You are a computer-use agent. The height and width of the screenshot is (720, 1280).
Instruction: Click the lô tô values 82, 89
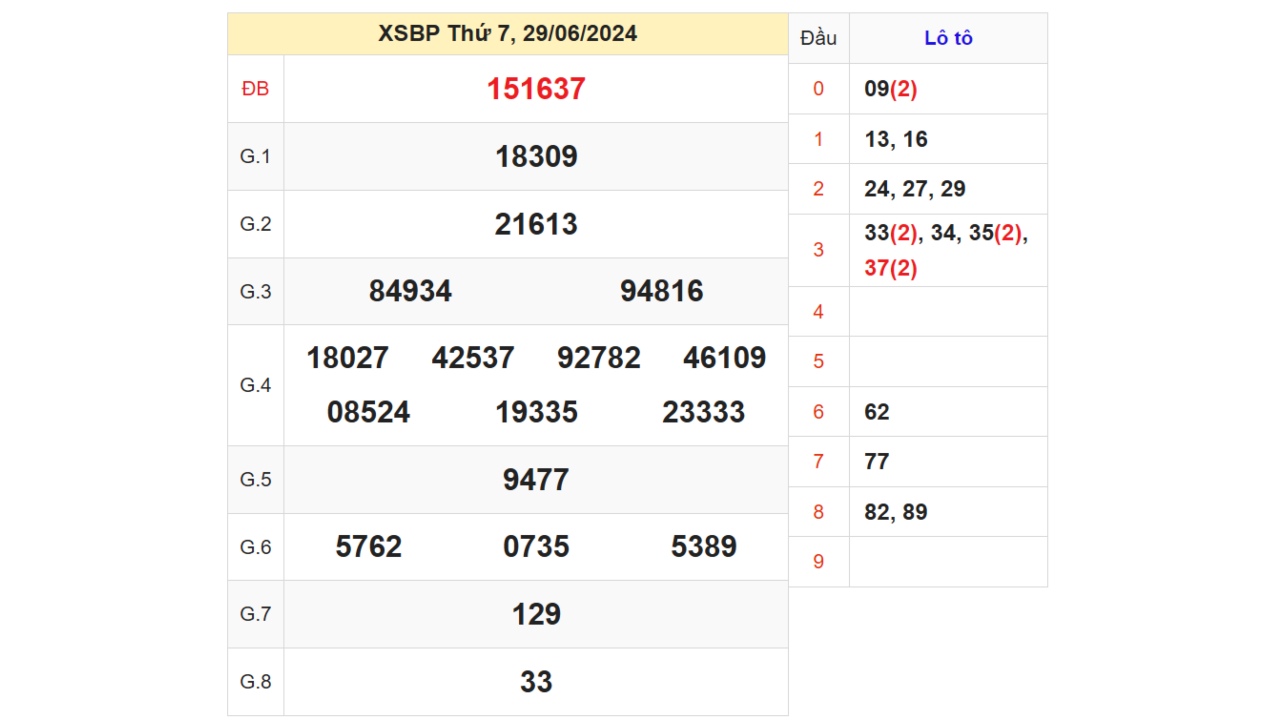(896, 512)
